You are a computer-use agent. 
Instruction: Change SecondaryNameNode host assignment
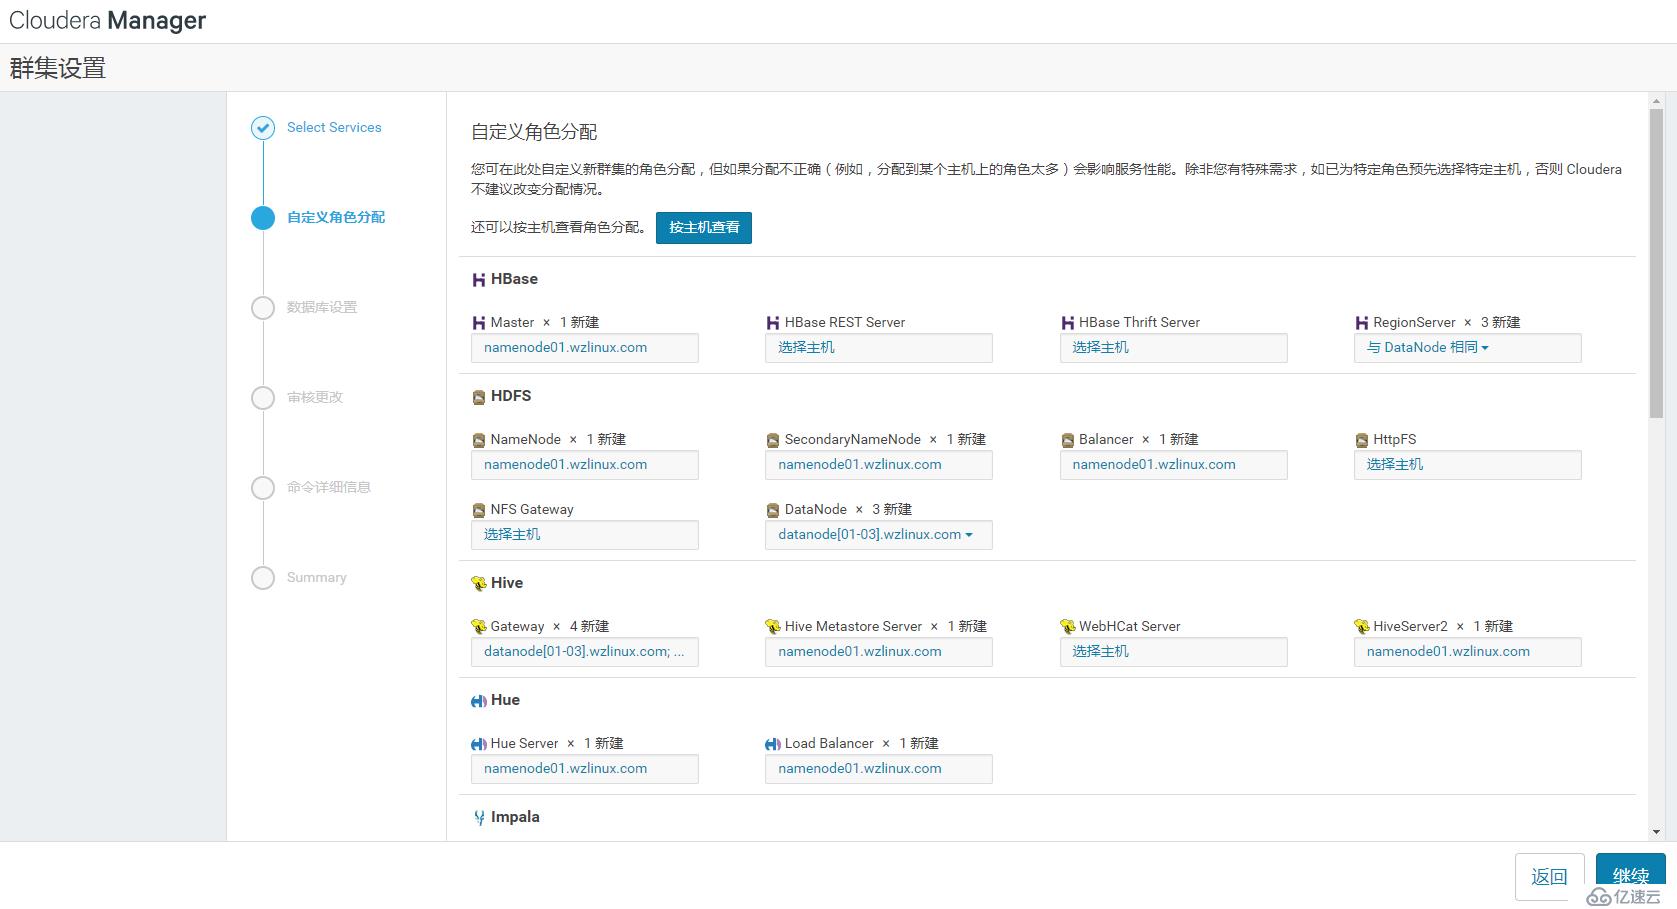coord(878,465)
